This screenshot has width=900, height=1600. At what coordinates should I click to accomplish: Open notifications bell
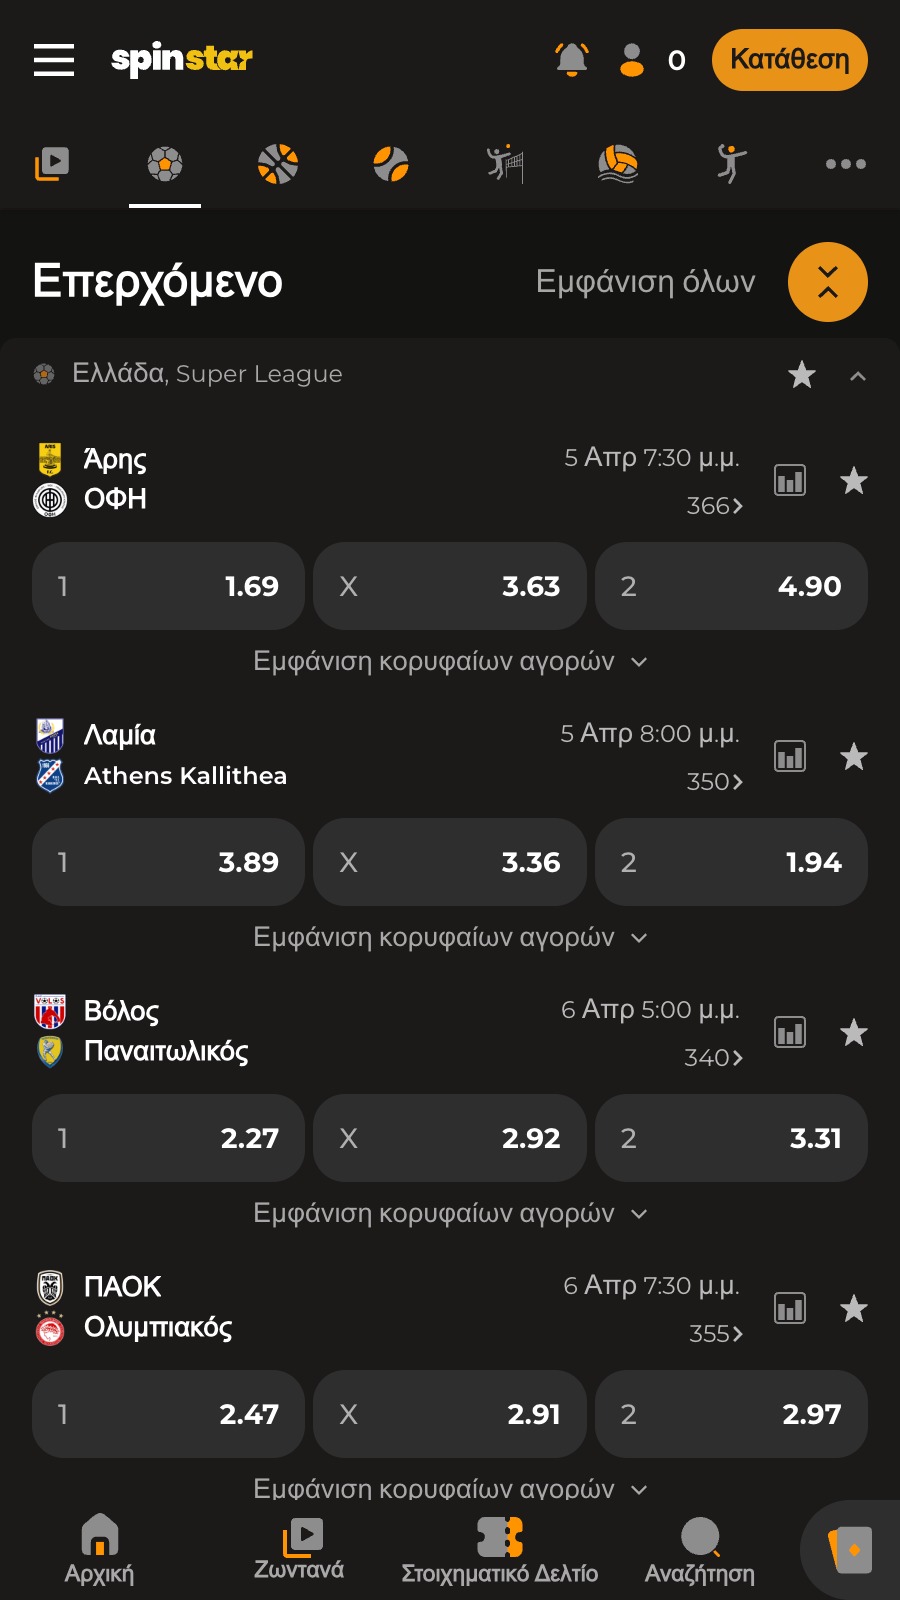tap(572, 60)
